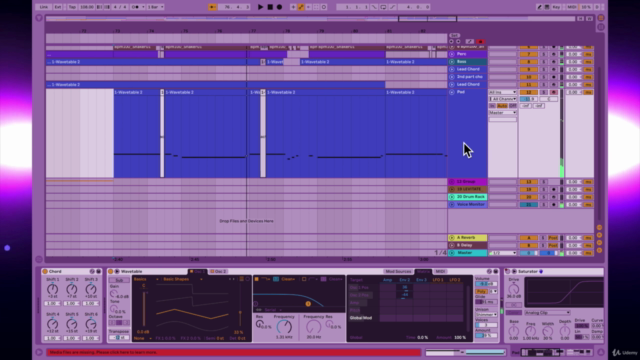Toggle the Chord device activator
Viewport: 640px width, 360px height.
(x=45, y=271)
